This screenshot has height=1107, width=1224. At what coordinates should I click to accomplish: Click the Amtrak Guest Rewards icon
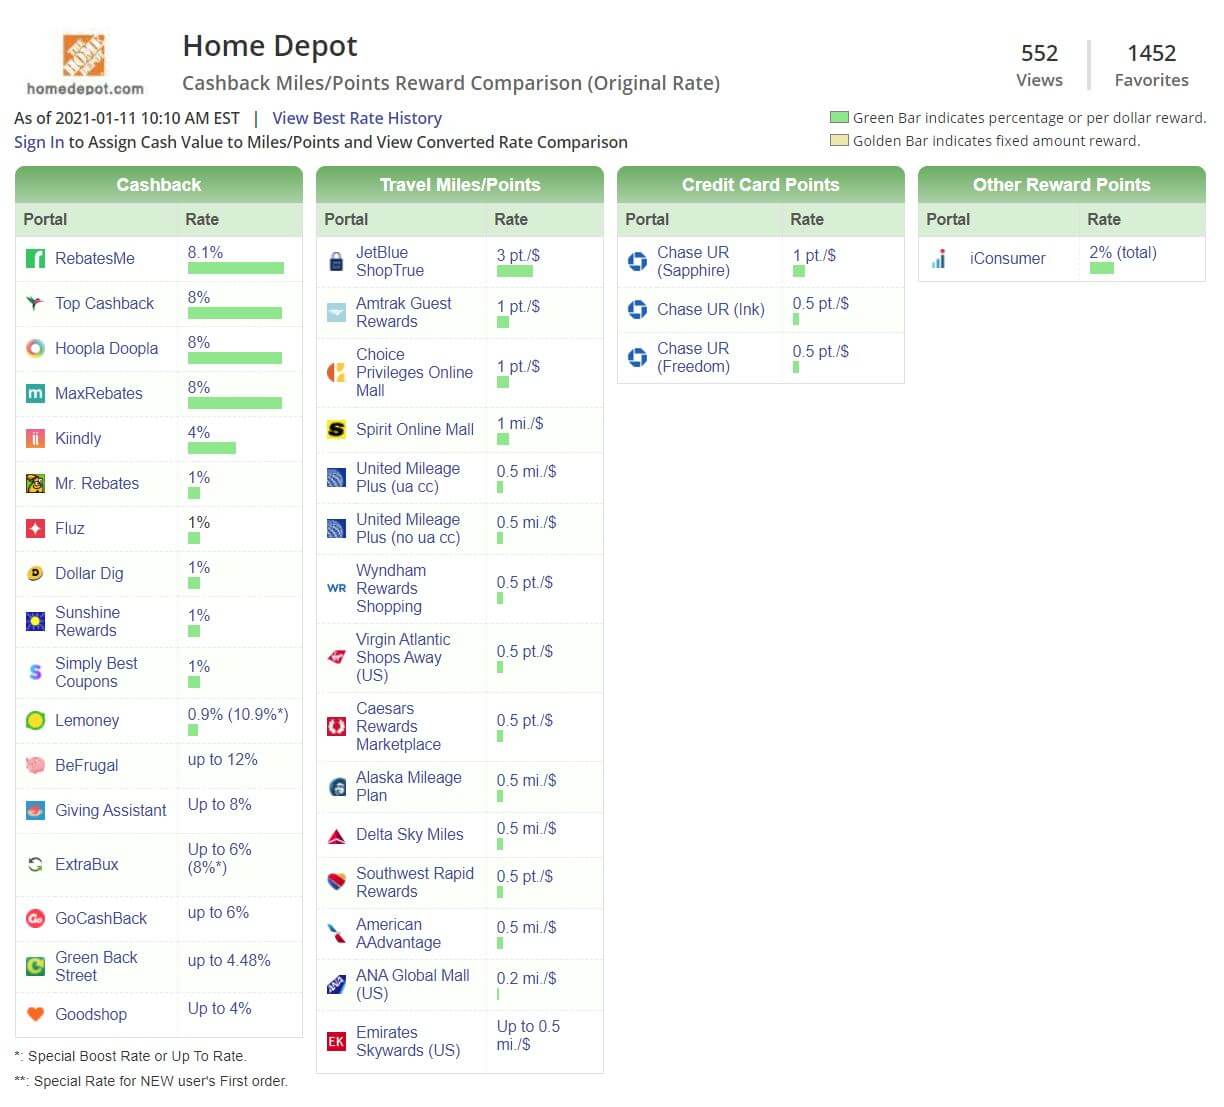click(x=336, y=312)
